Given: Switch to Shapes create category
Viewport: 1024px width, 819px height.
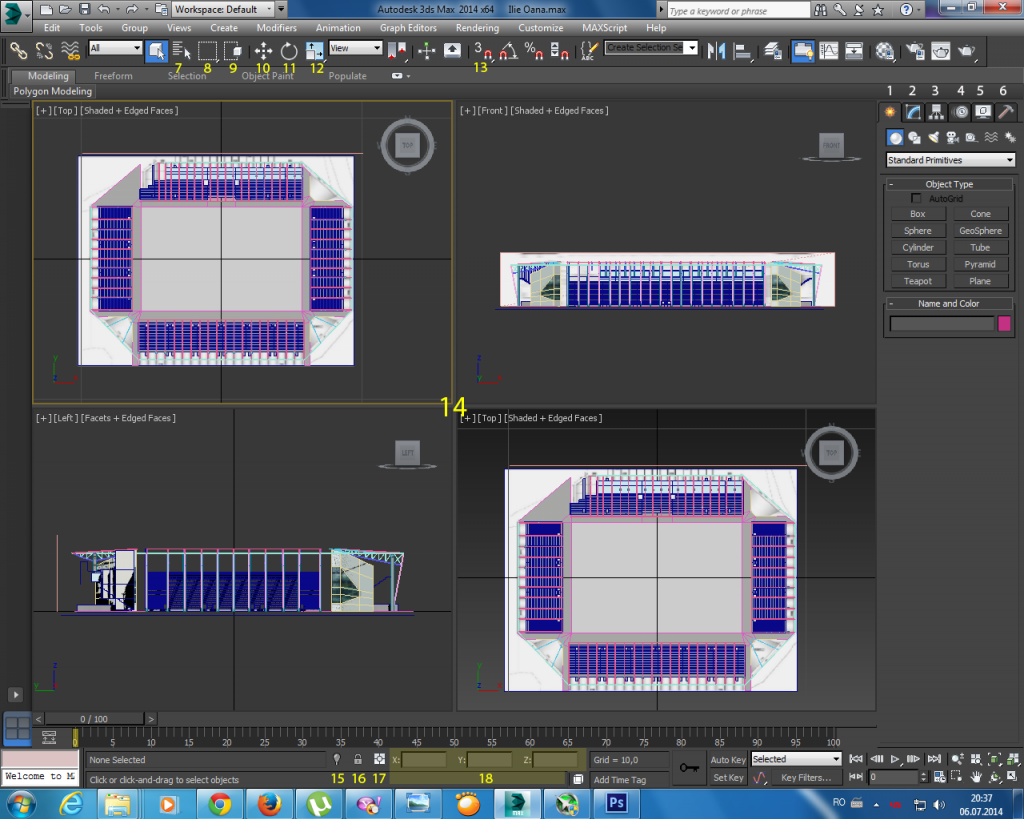Looking at the screenshot, I should [914, 137].
